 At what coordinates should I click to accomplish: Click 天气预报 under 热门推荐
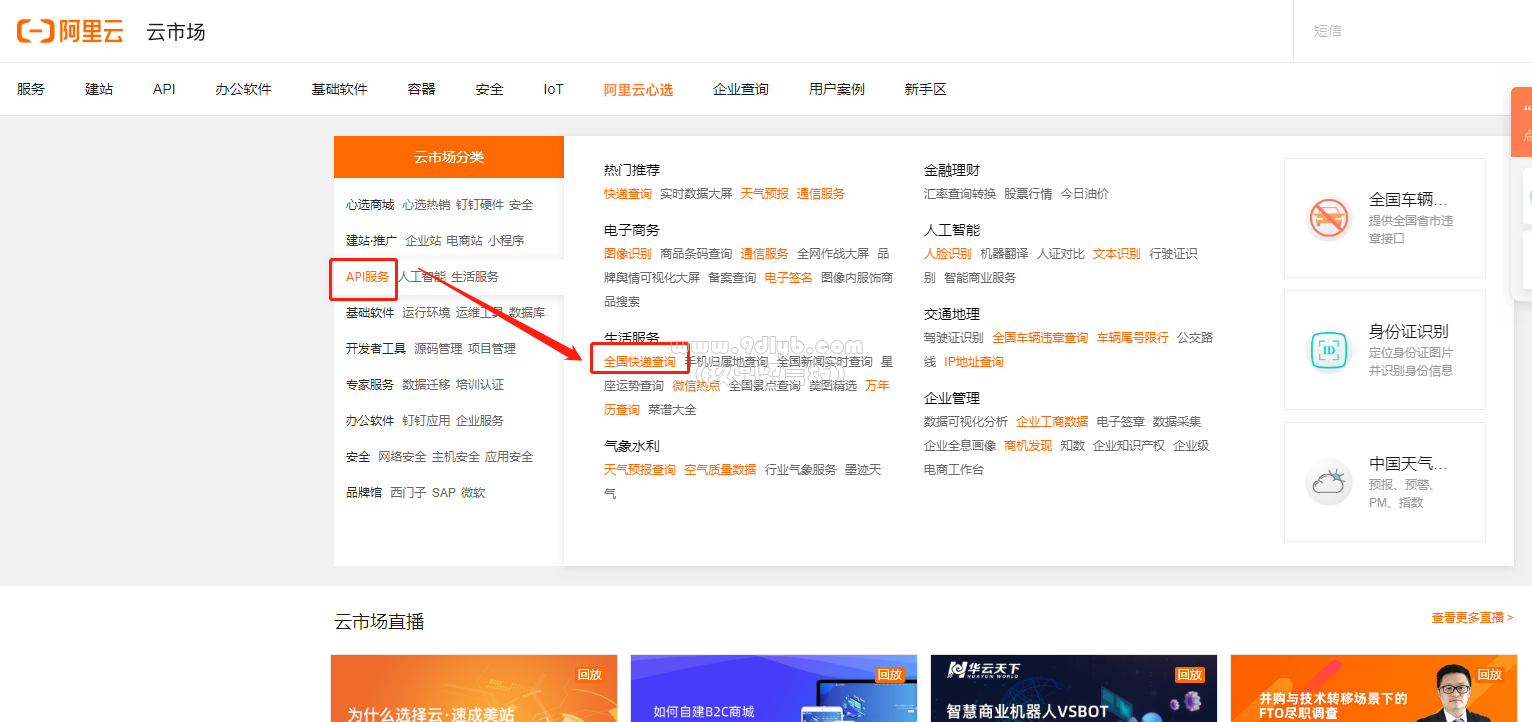(765, 194)
